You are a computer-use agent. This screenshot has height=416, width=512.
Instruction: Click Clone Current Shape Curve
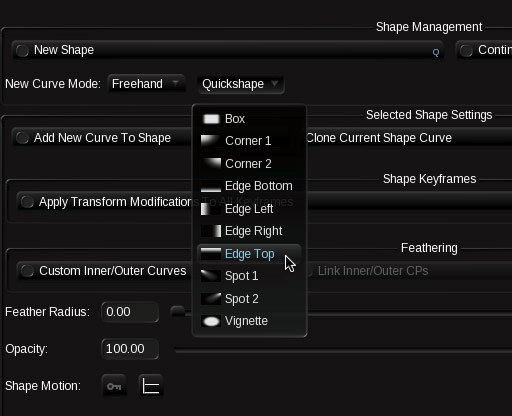click(379, 138)
